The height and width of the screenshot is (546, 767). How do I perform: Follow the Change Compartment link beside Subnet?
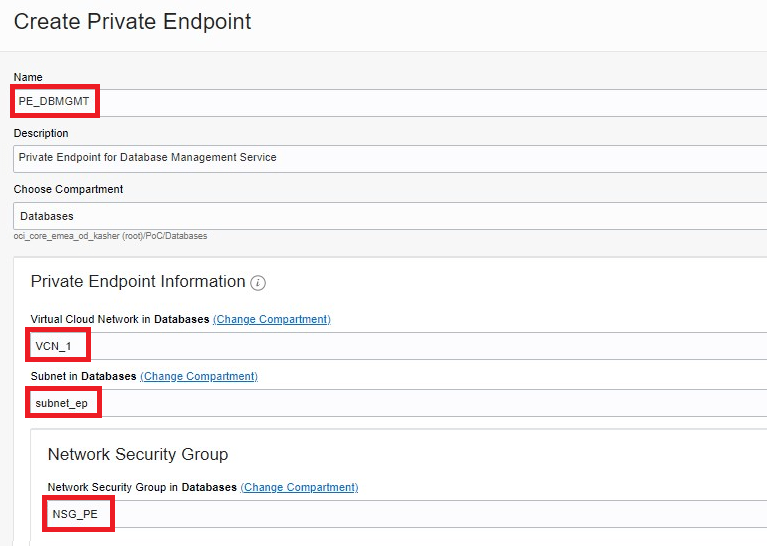[x=199, y=376]
